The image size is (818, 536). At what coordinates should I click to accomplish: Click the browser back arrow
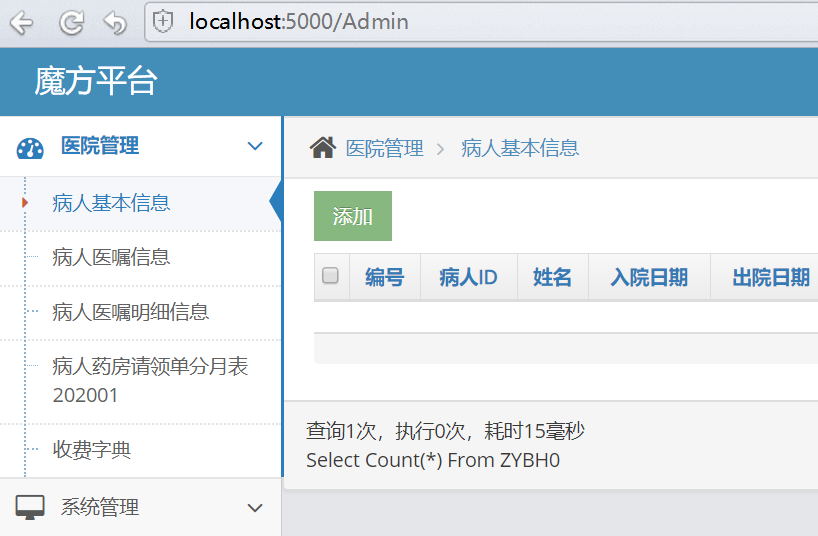click(21, 23)
